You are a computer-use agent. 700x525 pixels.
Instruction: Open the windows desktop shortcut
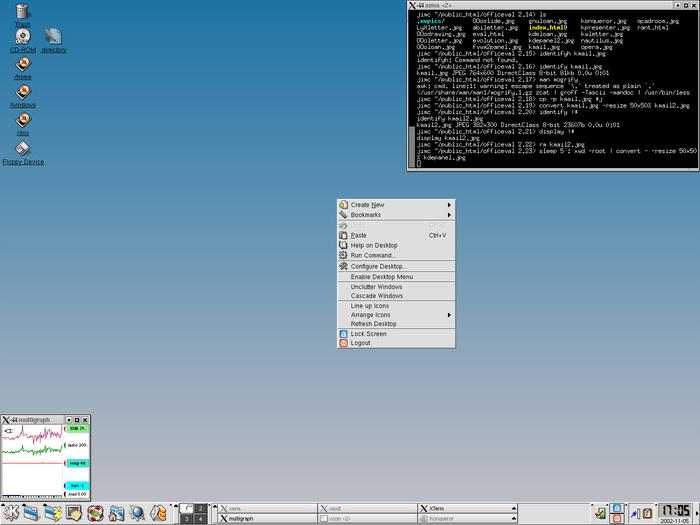pyautogui.click(x=22, y=94)
